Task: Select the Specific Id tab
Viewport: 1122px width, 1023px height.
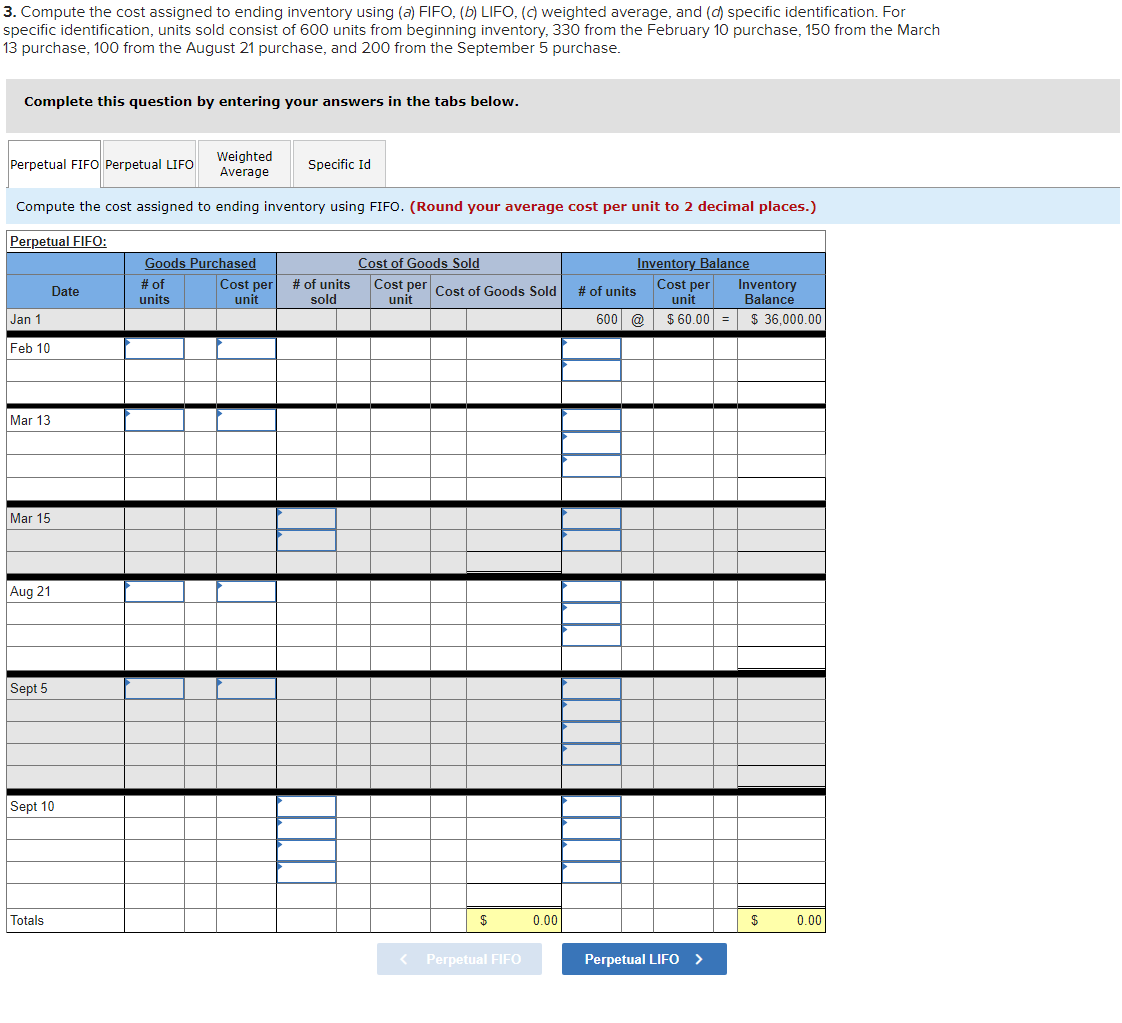Action: (x=339, y=164)
